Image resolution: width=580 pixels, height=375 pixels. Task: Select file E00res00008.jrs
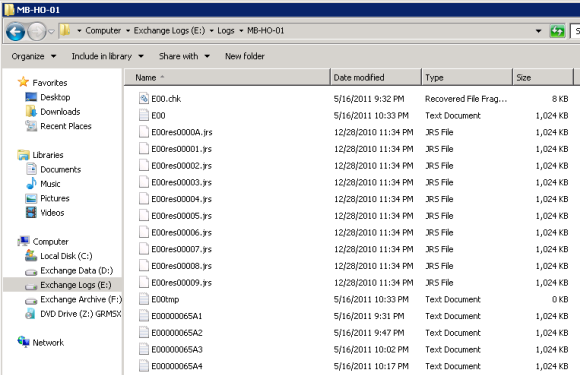click(181, 266)
